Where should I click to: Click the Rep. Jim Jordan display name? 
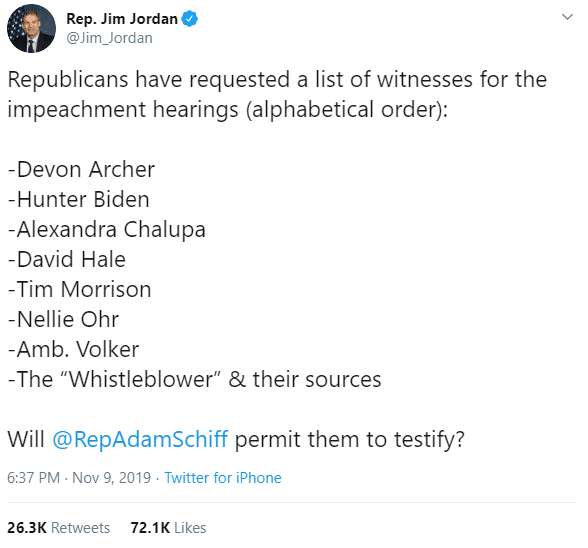122,19
